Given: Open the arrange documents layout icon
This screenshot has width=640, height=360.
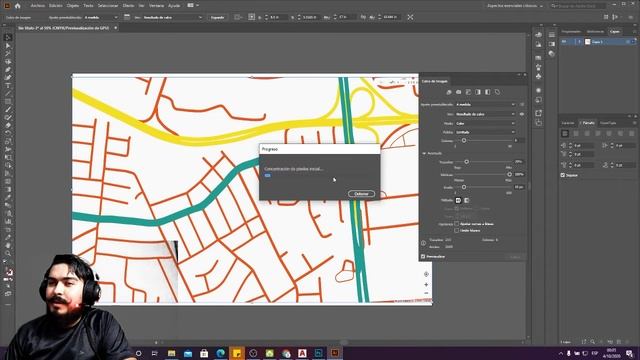Looking at the screenshot, I should (192, 6).
